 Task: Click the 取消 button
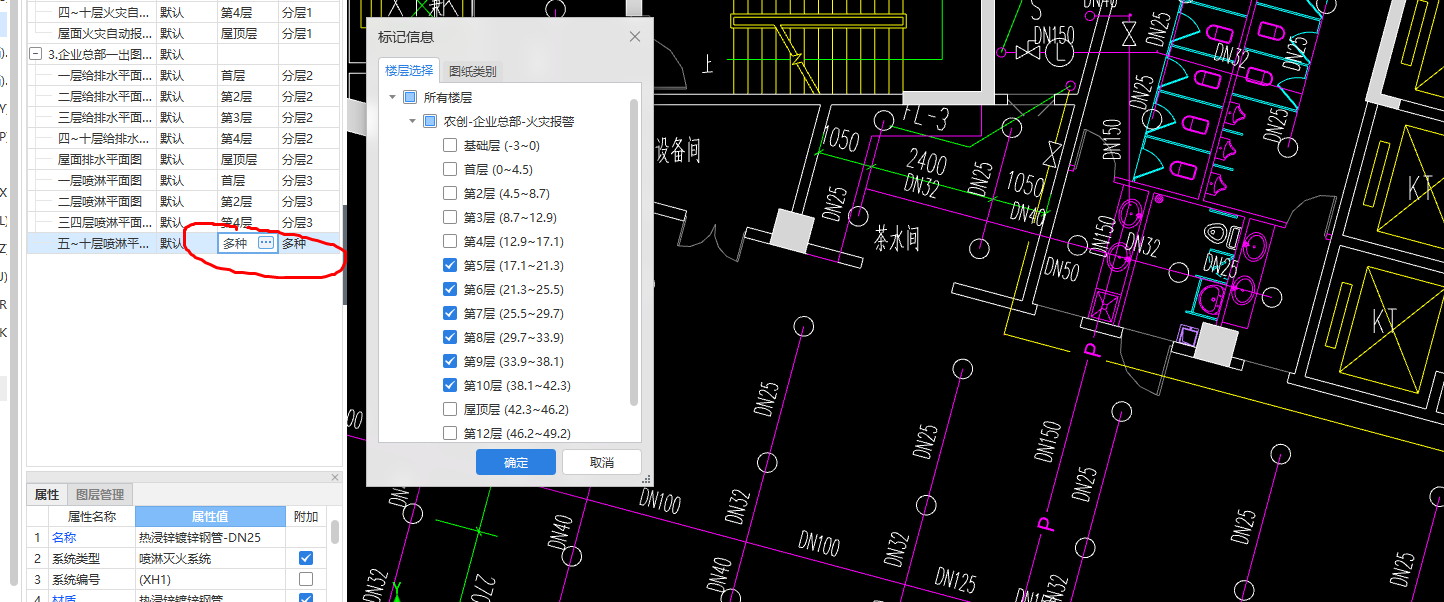602,462
